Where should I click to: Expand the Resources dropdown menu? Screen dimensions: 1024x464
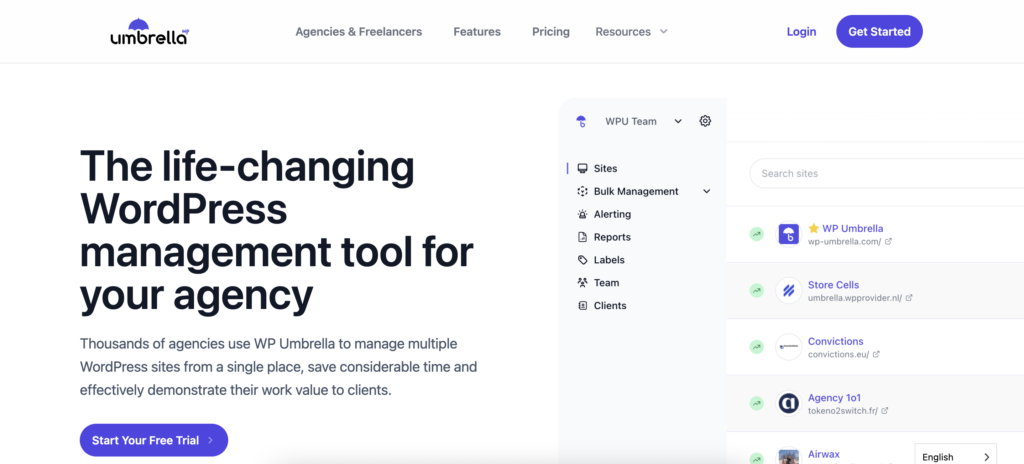tap(632, 31)
